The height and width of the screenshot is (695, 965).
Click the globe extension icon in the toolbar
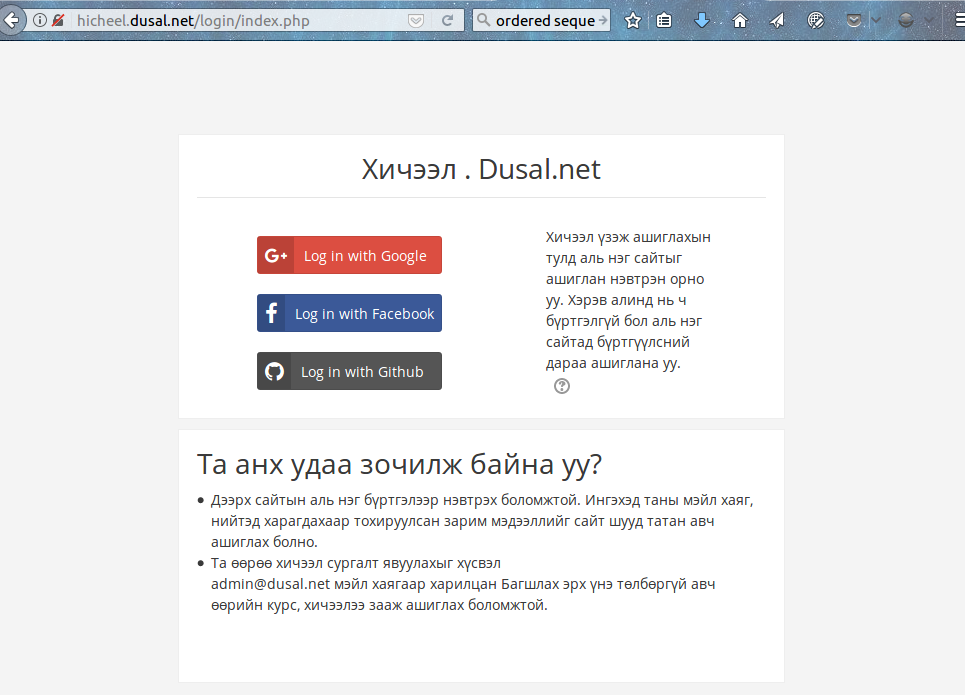(x=815, y=21)
